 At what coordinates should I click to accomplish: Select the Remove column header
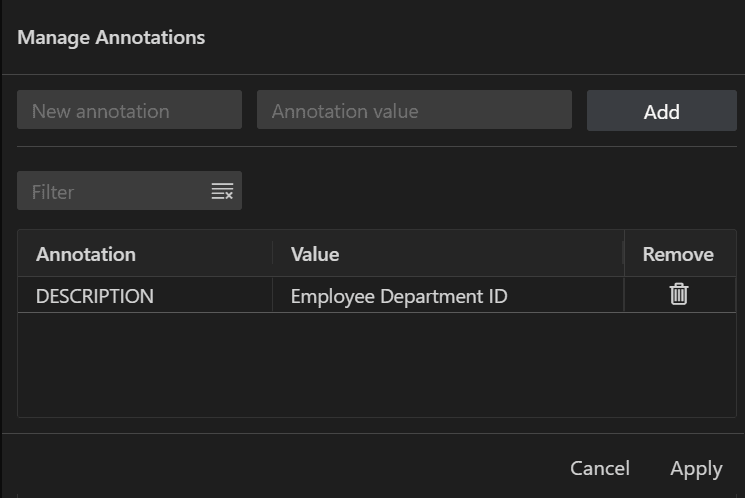(677, 254)
